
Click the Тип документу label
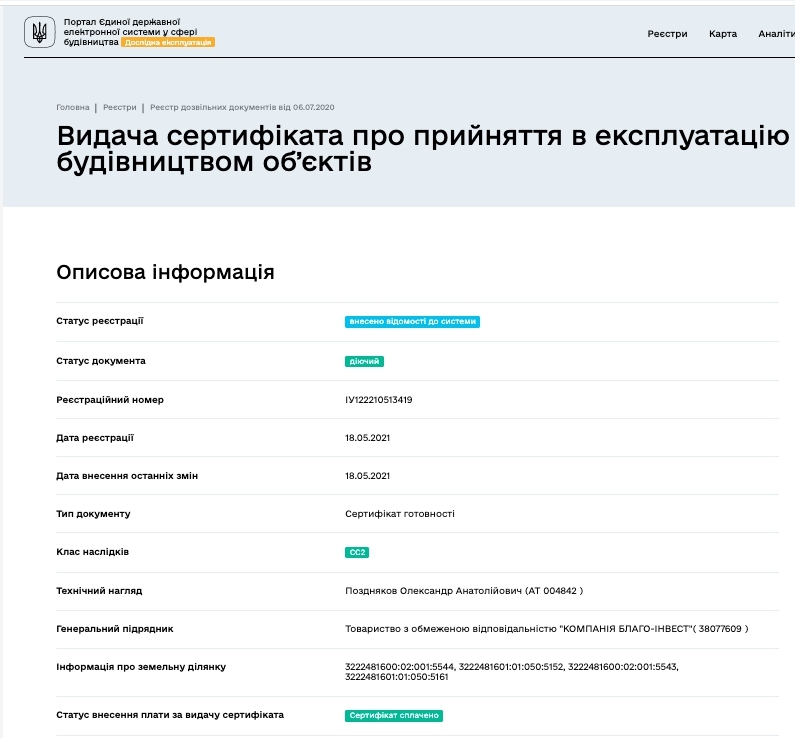coord(93,514)
